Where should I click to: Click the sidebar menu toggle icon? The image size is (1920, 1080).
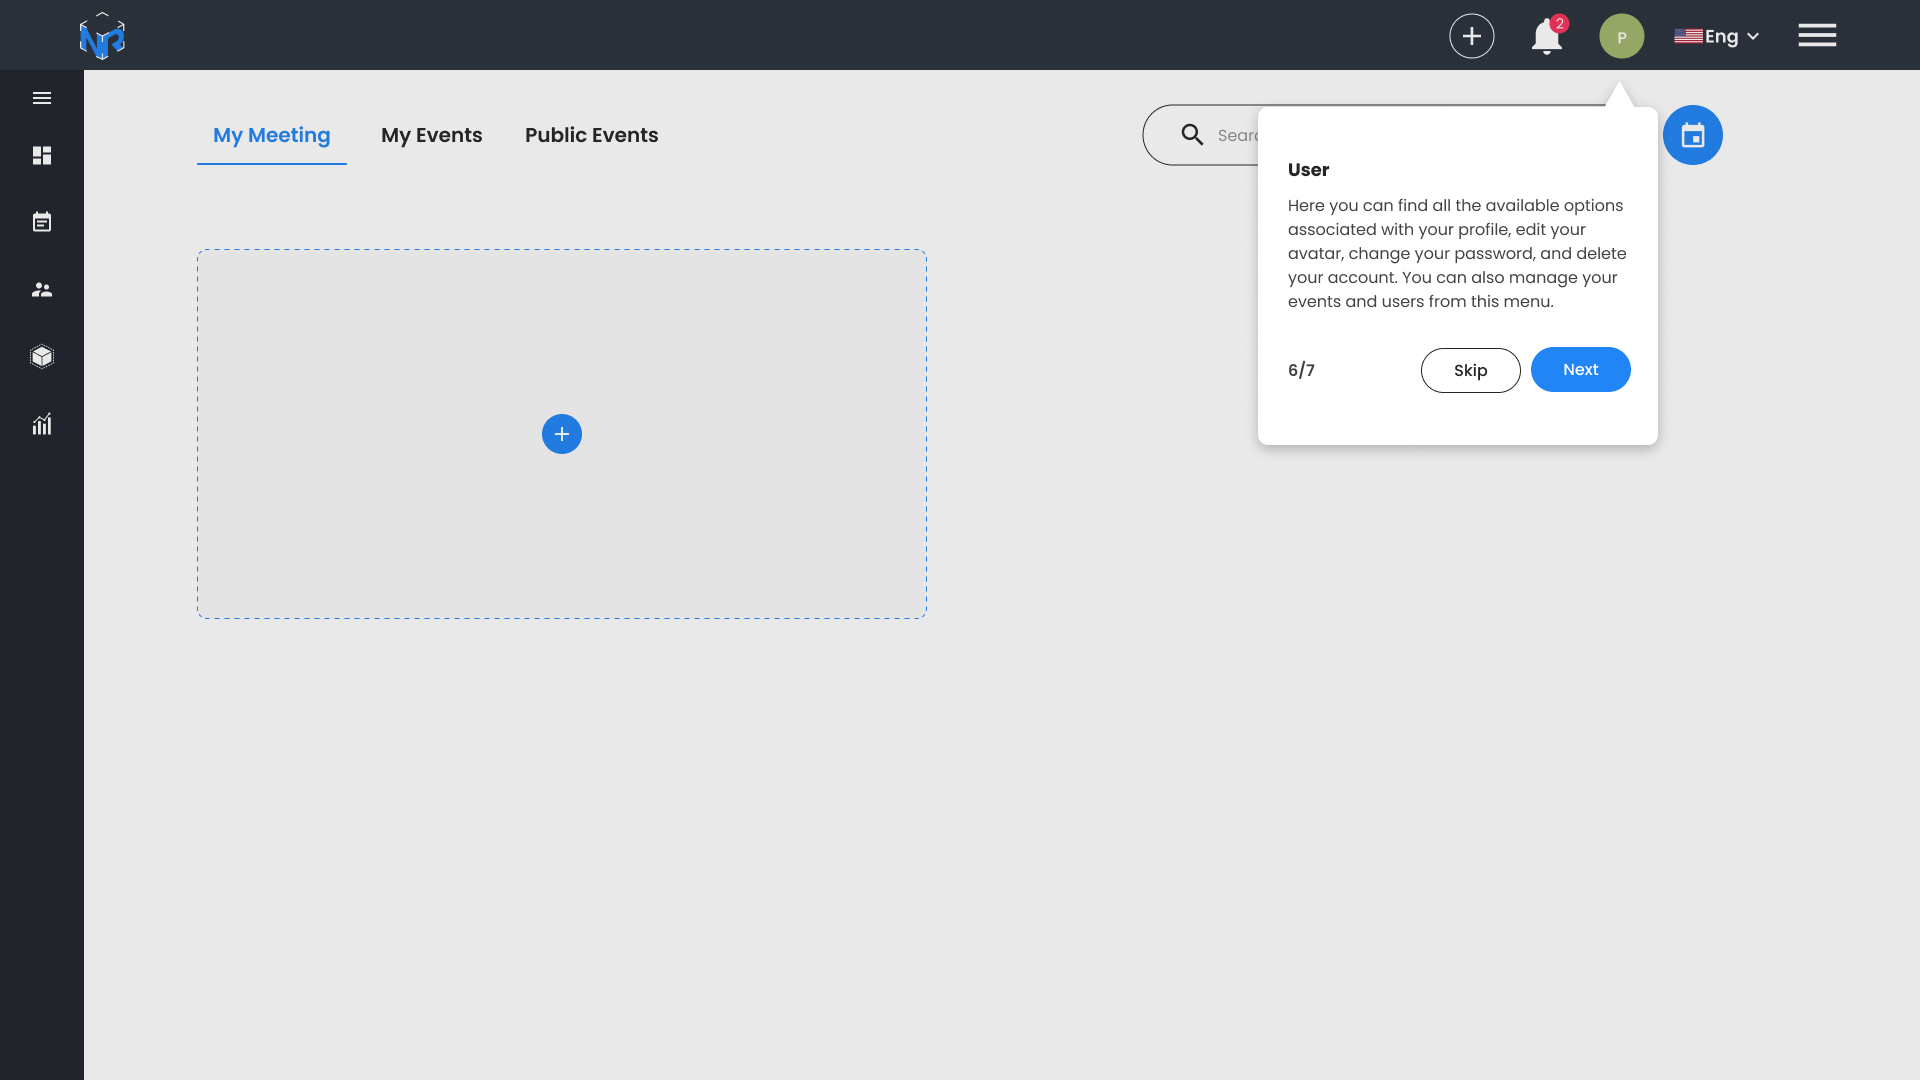click(42, 98)
